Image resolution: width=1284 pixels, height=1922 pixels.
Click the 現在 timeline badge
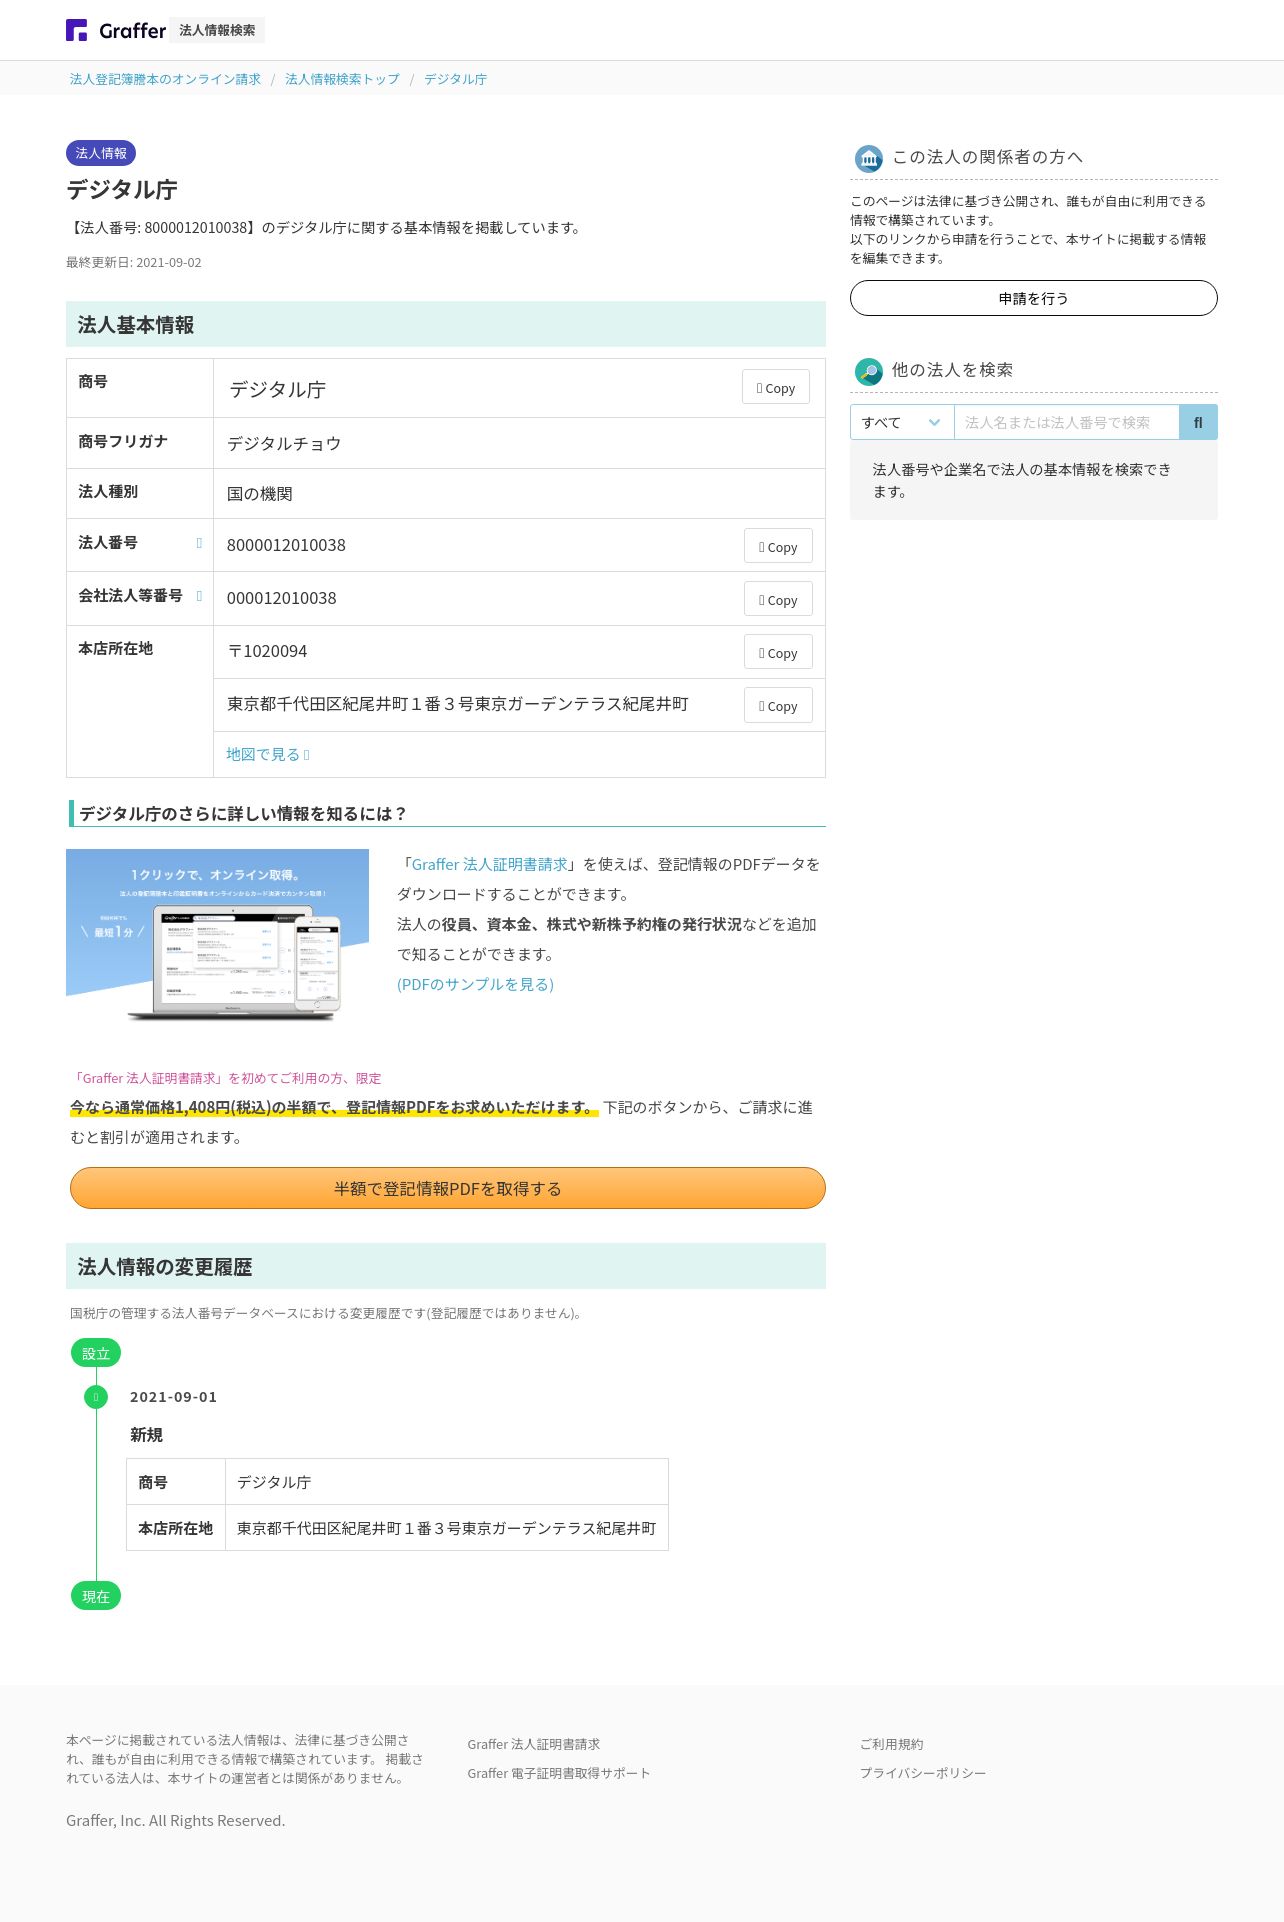(x=96, y=1596)
